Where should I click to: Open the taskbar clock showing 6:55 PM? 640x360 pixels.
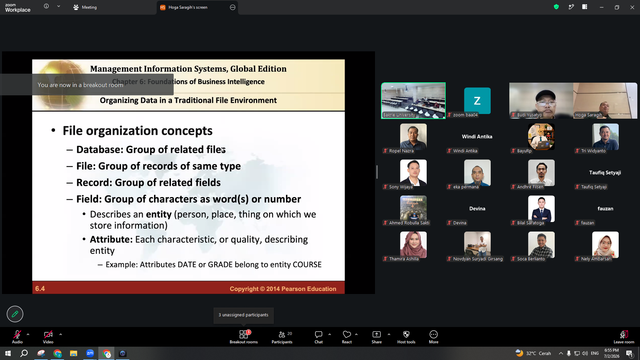pos(611,353)
